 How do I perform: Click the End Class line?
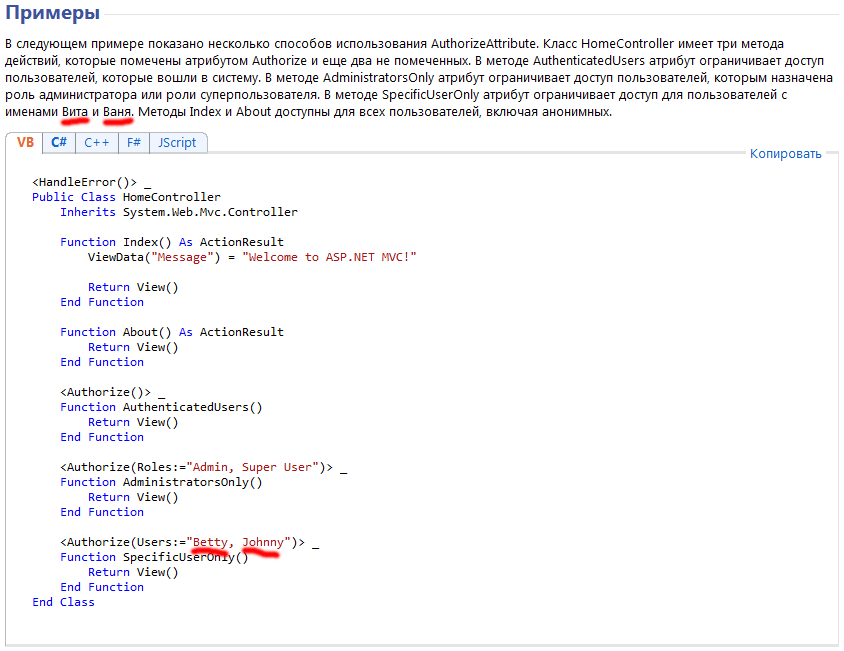coord(63,602)
